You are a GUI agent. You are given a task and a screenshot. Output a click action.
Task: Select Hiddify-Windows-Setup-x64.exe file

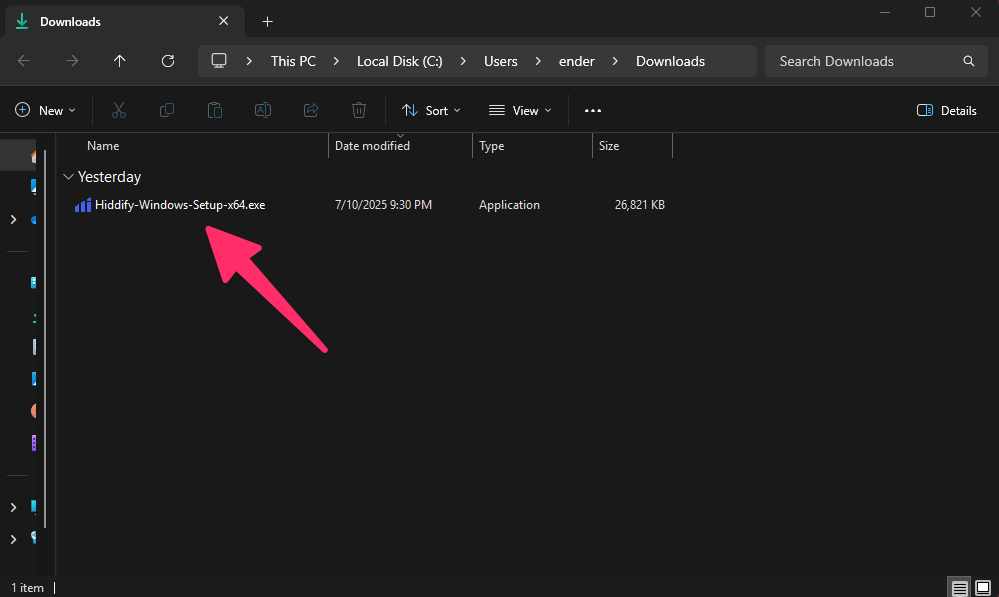[x=180, y=205]
